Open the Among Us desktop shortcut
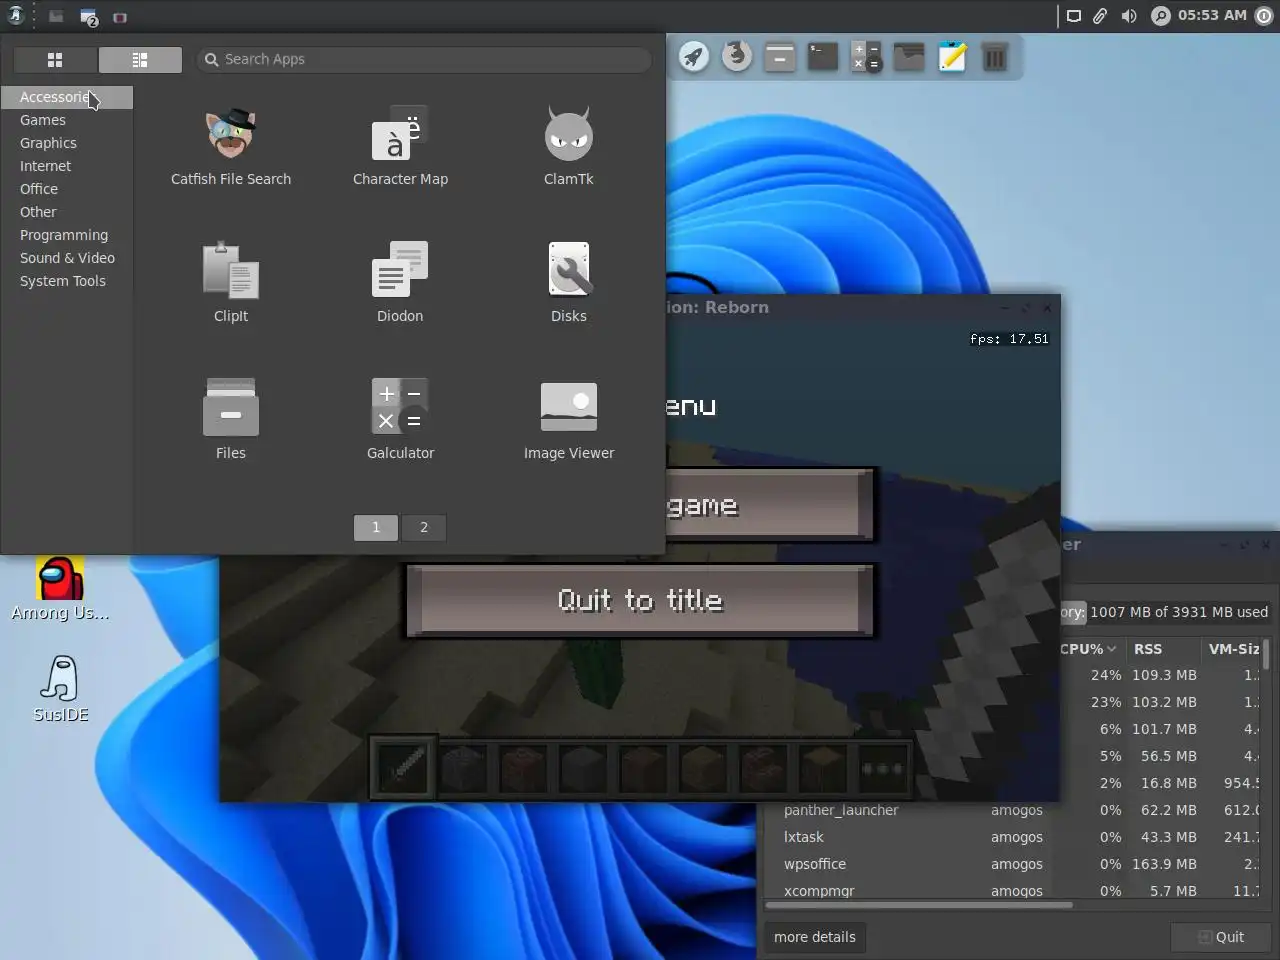This screenshot has height=960, width=1280. 60,590
